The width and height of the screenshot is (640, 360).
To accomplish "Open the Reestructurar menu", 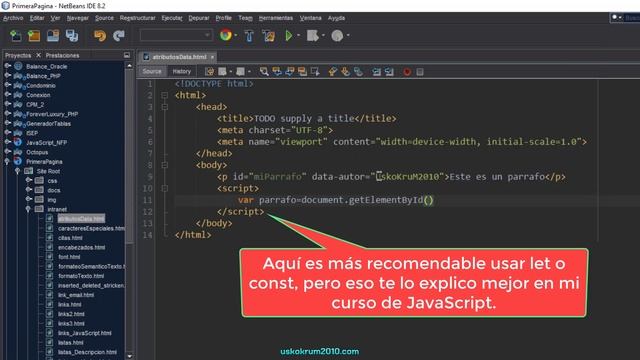I will (138, 18).
